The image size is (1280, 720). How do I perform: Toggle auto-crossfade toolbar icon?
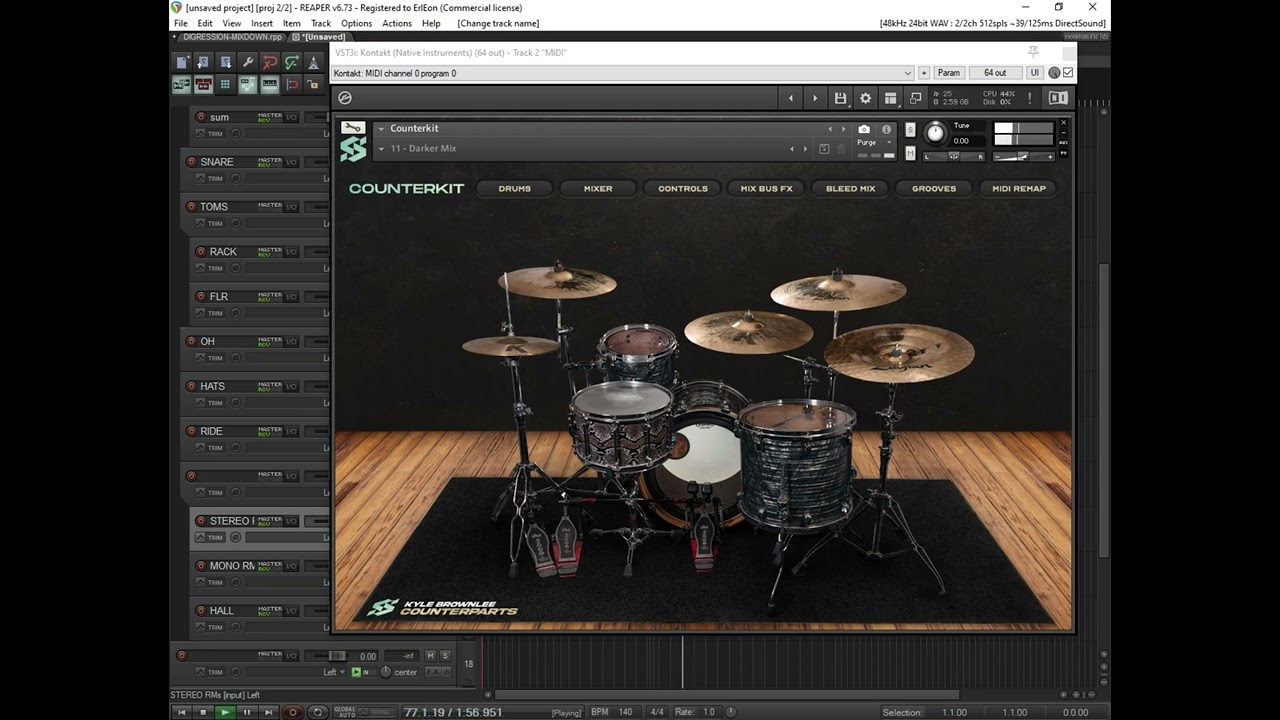coord(181,85)
